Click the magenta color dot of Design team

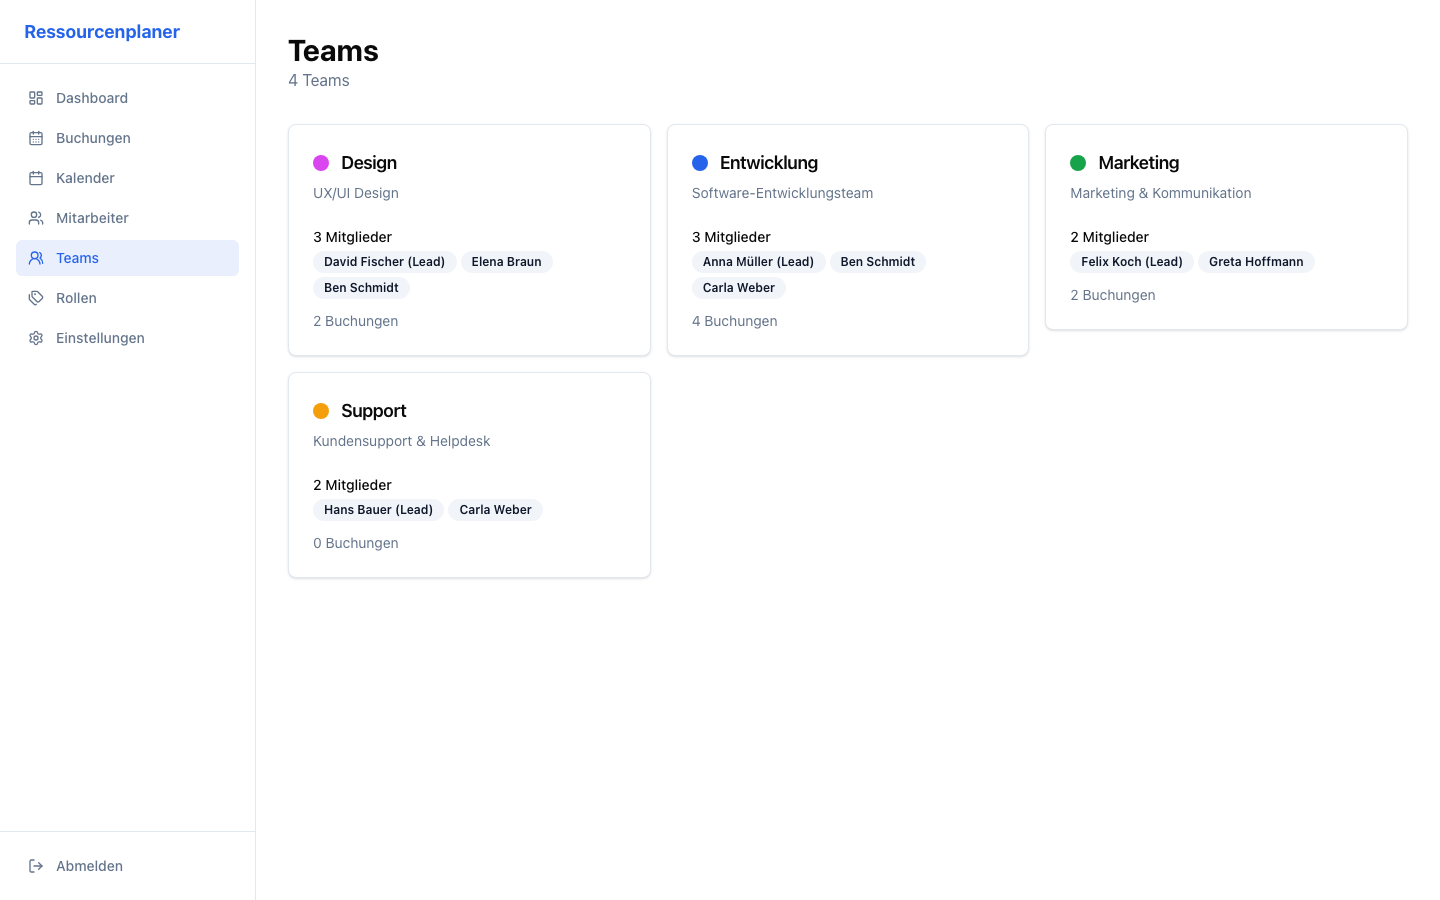coord(321,162)
